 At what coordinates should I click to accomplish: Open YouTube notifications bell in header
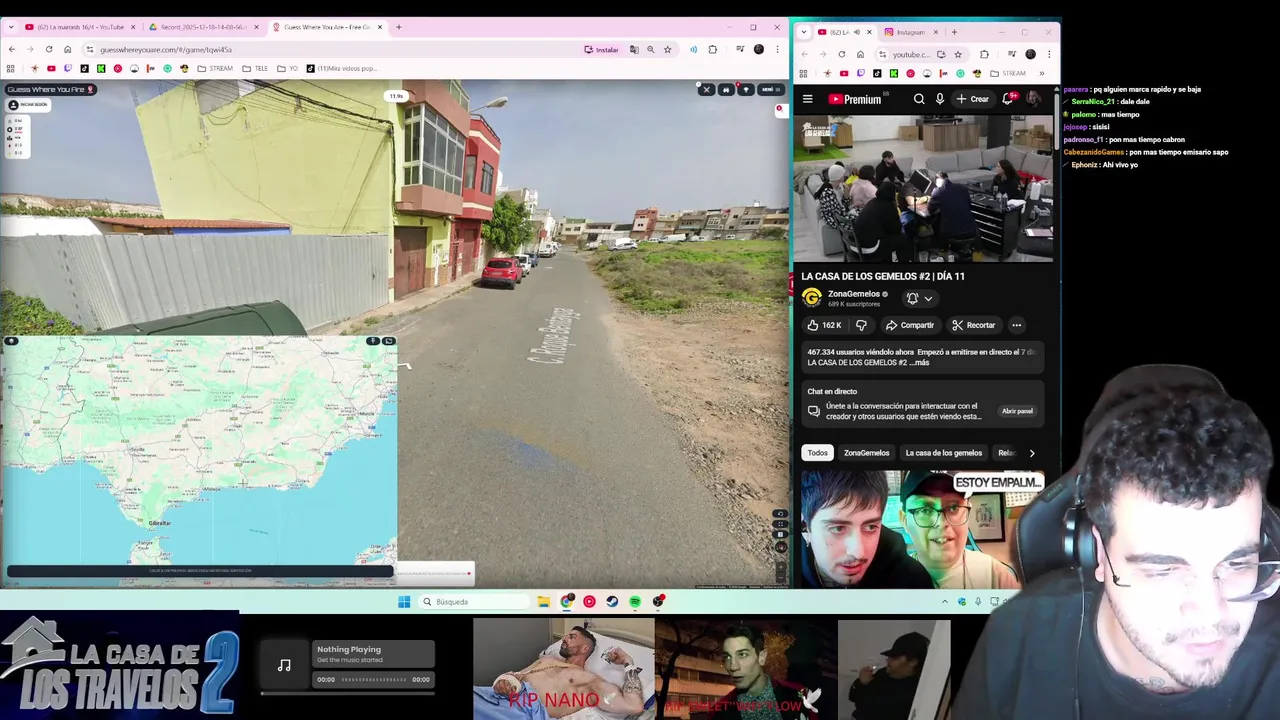1009,98
